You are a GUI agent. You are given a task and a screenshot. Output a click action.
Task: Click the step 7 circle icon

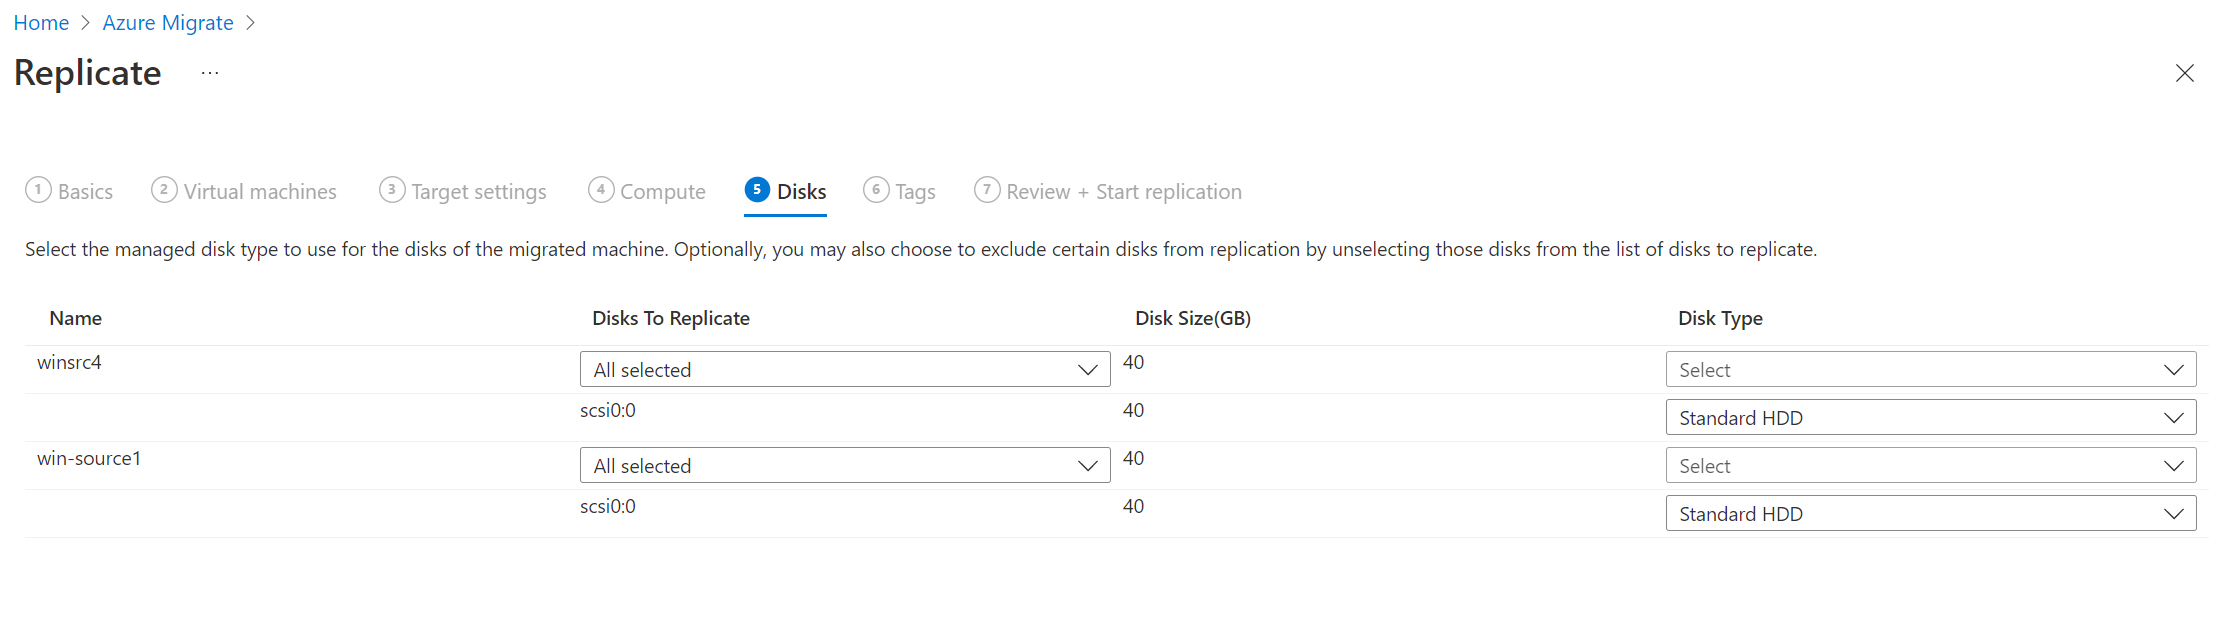[987, 190]
